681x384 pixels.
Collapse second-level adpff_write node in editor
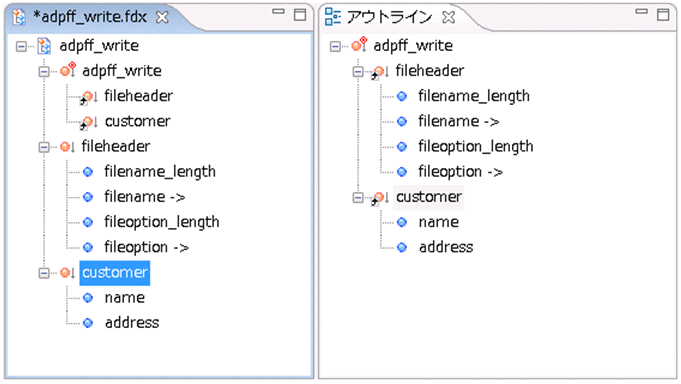[x=44, y=71]
